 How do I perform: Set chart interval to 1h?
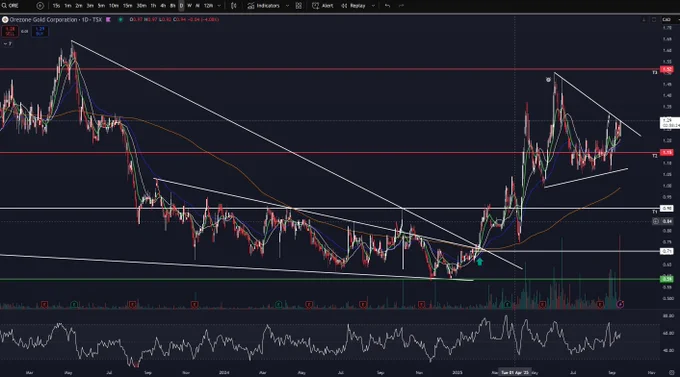(x=153, y=6)
